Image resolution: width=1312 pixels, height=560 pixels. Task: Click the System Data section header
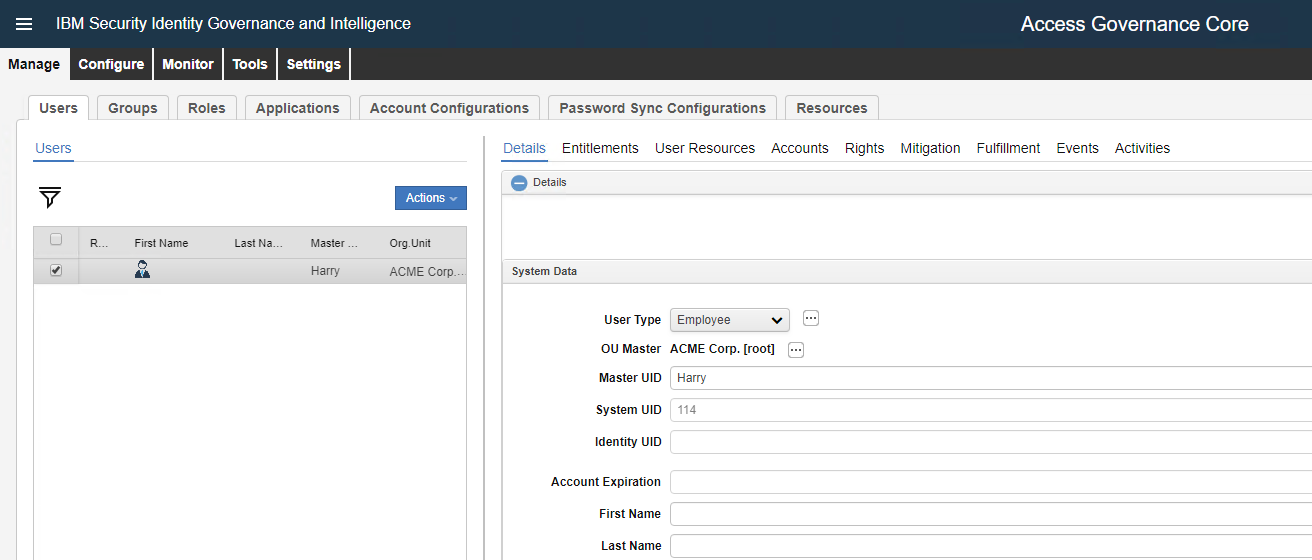(906, 271)
